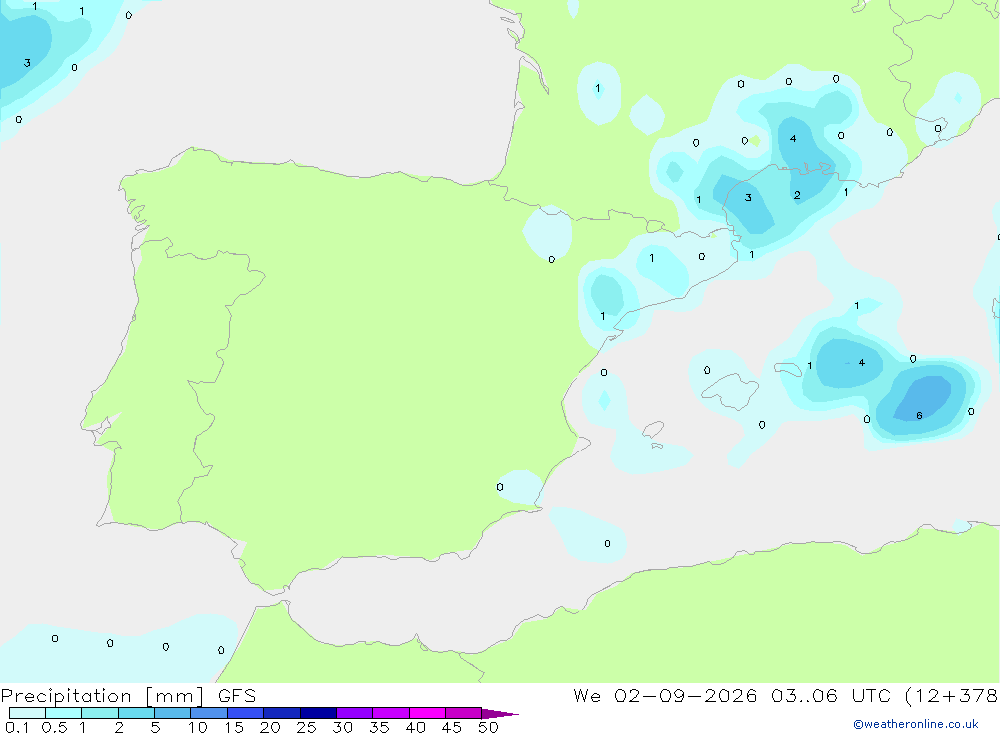Click the precipitation value '6' on the map
Viewport: 1000px width, 733px height.
(919, 415)
